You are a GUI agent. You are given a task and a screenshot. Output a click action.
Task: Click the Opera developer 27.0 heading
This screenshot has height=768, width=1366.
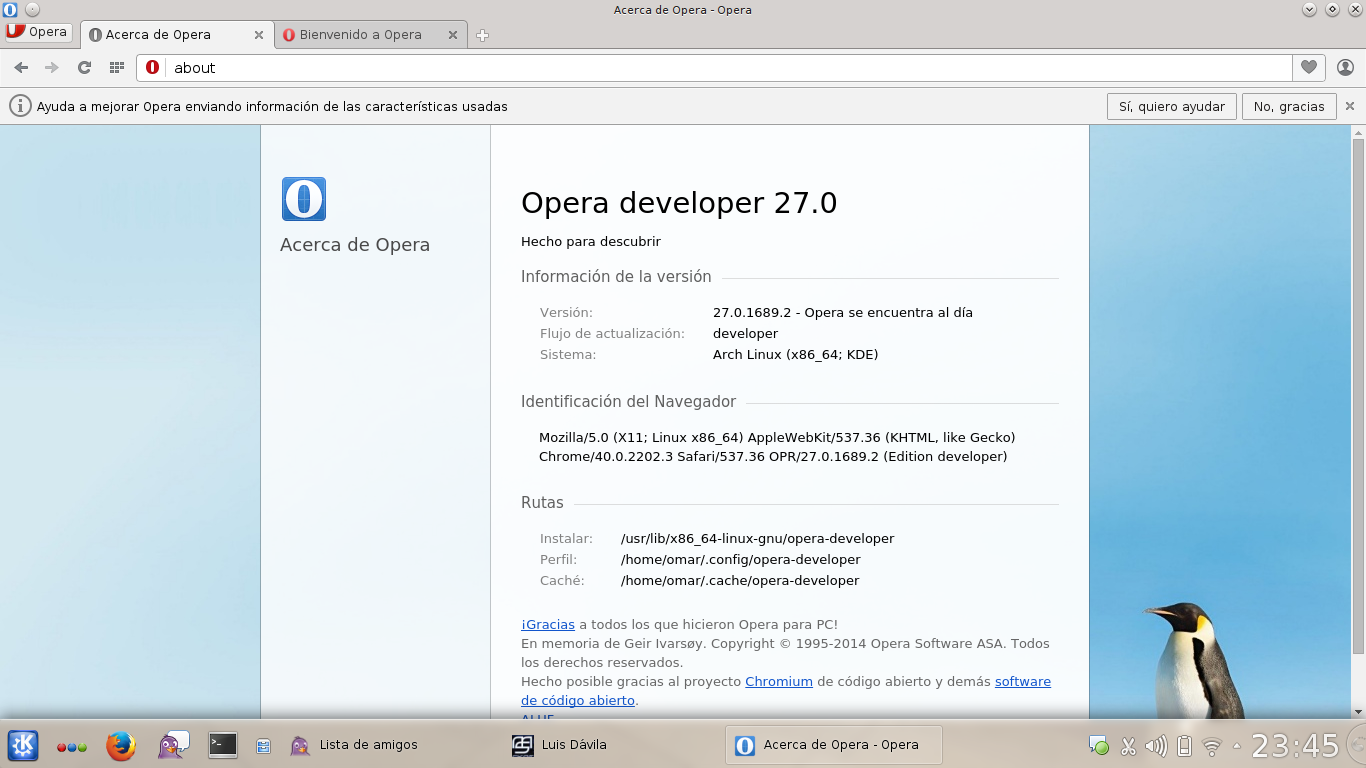(679, 203)
